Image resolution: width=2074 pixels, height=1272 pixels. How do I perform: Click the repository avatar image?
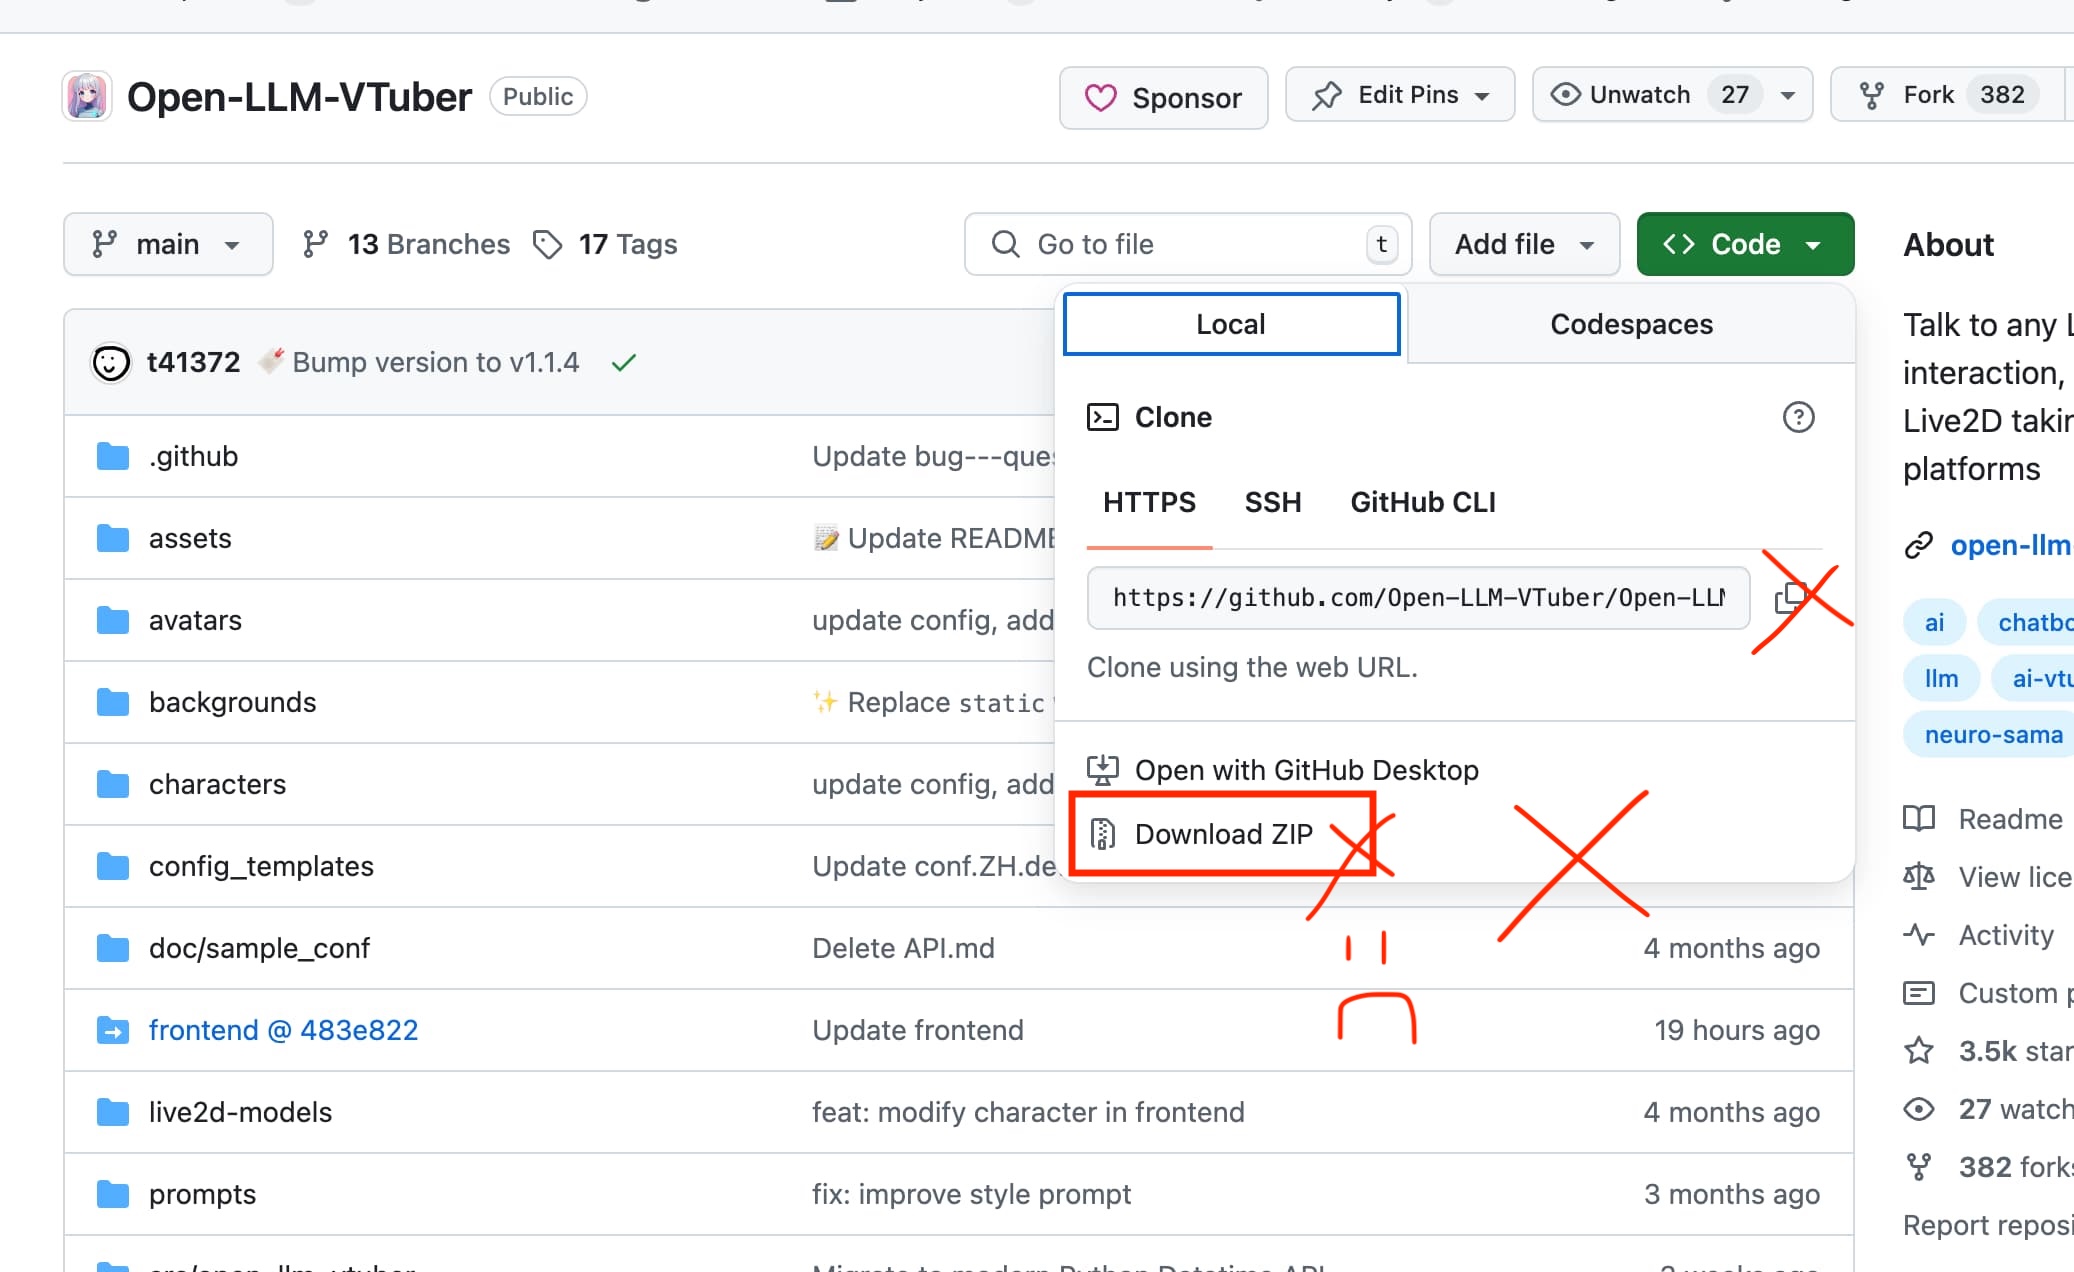point(87,96)
